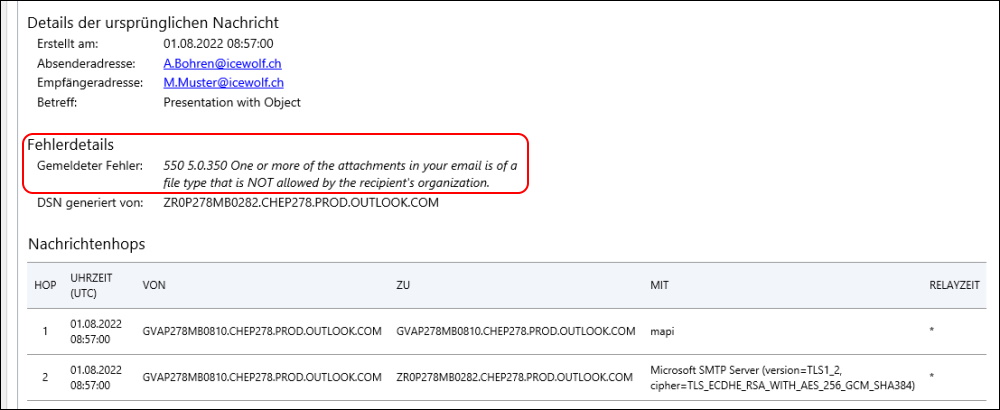Open the M.Muster@icewolf.ch recipient address link
Viewport: 1000px width, 410px height.
coord(224,83)
